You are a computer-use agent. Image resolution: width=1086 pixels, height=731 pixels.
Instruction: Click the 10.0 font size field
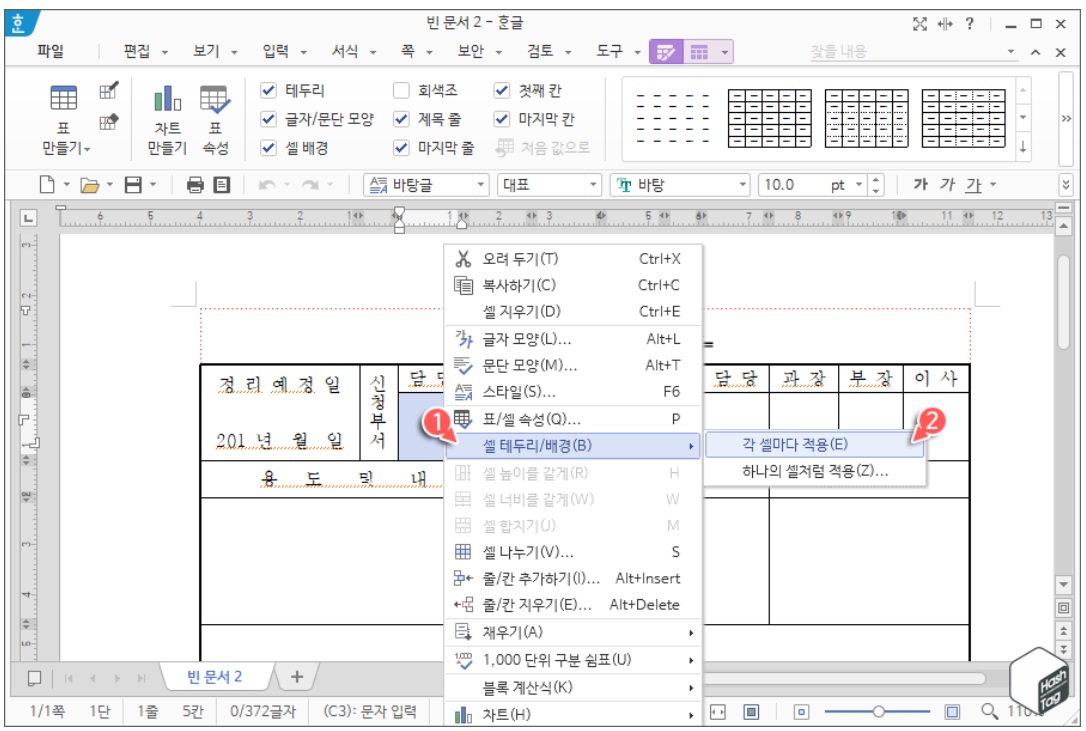point(793,185)
